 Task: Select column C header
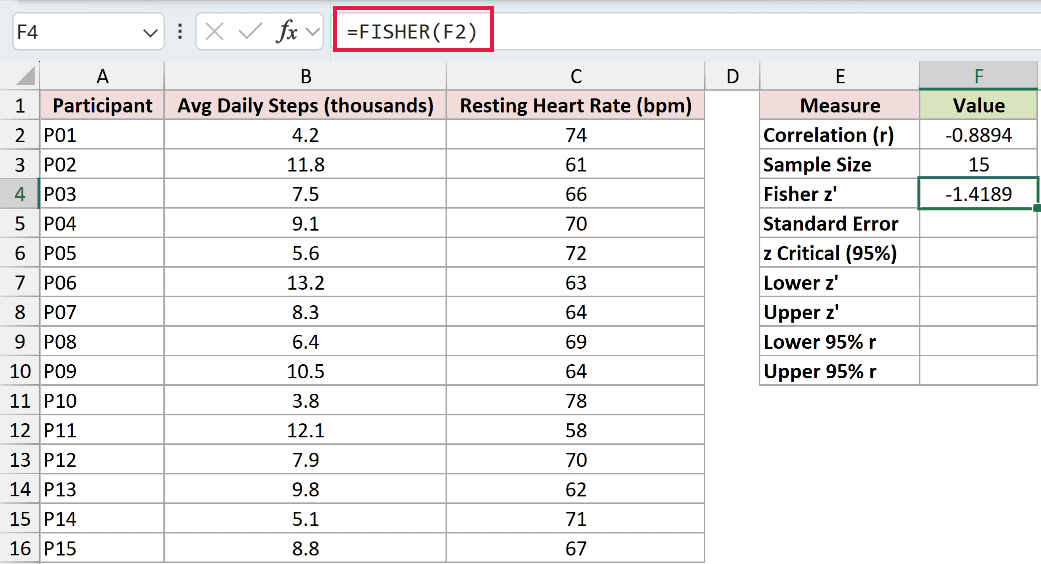pos(576,76)
